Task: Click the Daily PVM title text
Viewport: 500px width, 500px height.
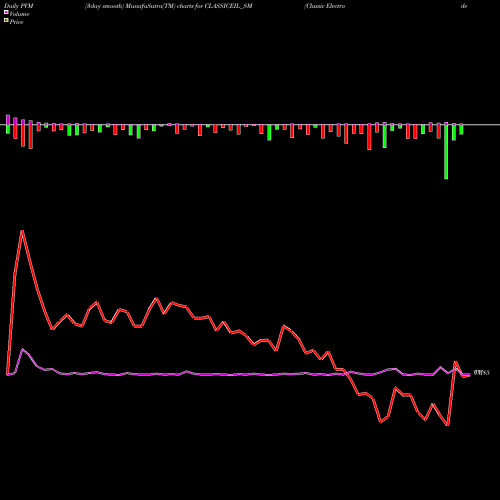Action: coord(19,6)
